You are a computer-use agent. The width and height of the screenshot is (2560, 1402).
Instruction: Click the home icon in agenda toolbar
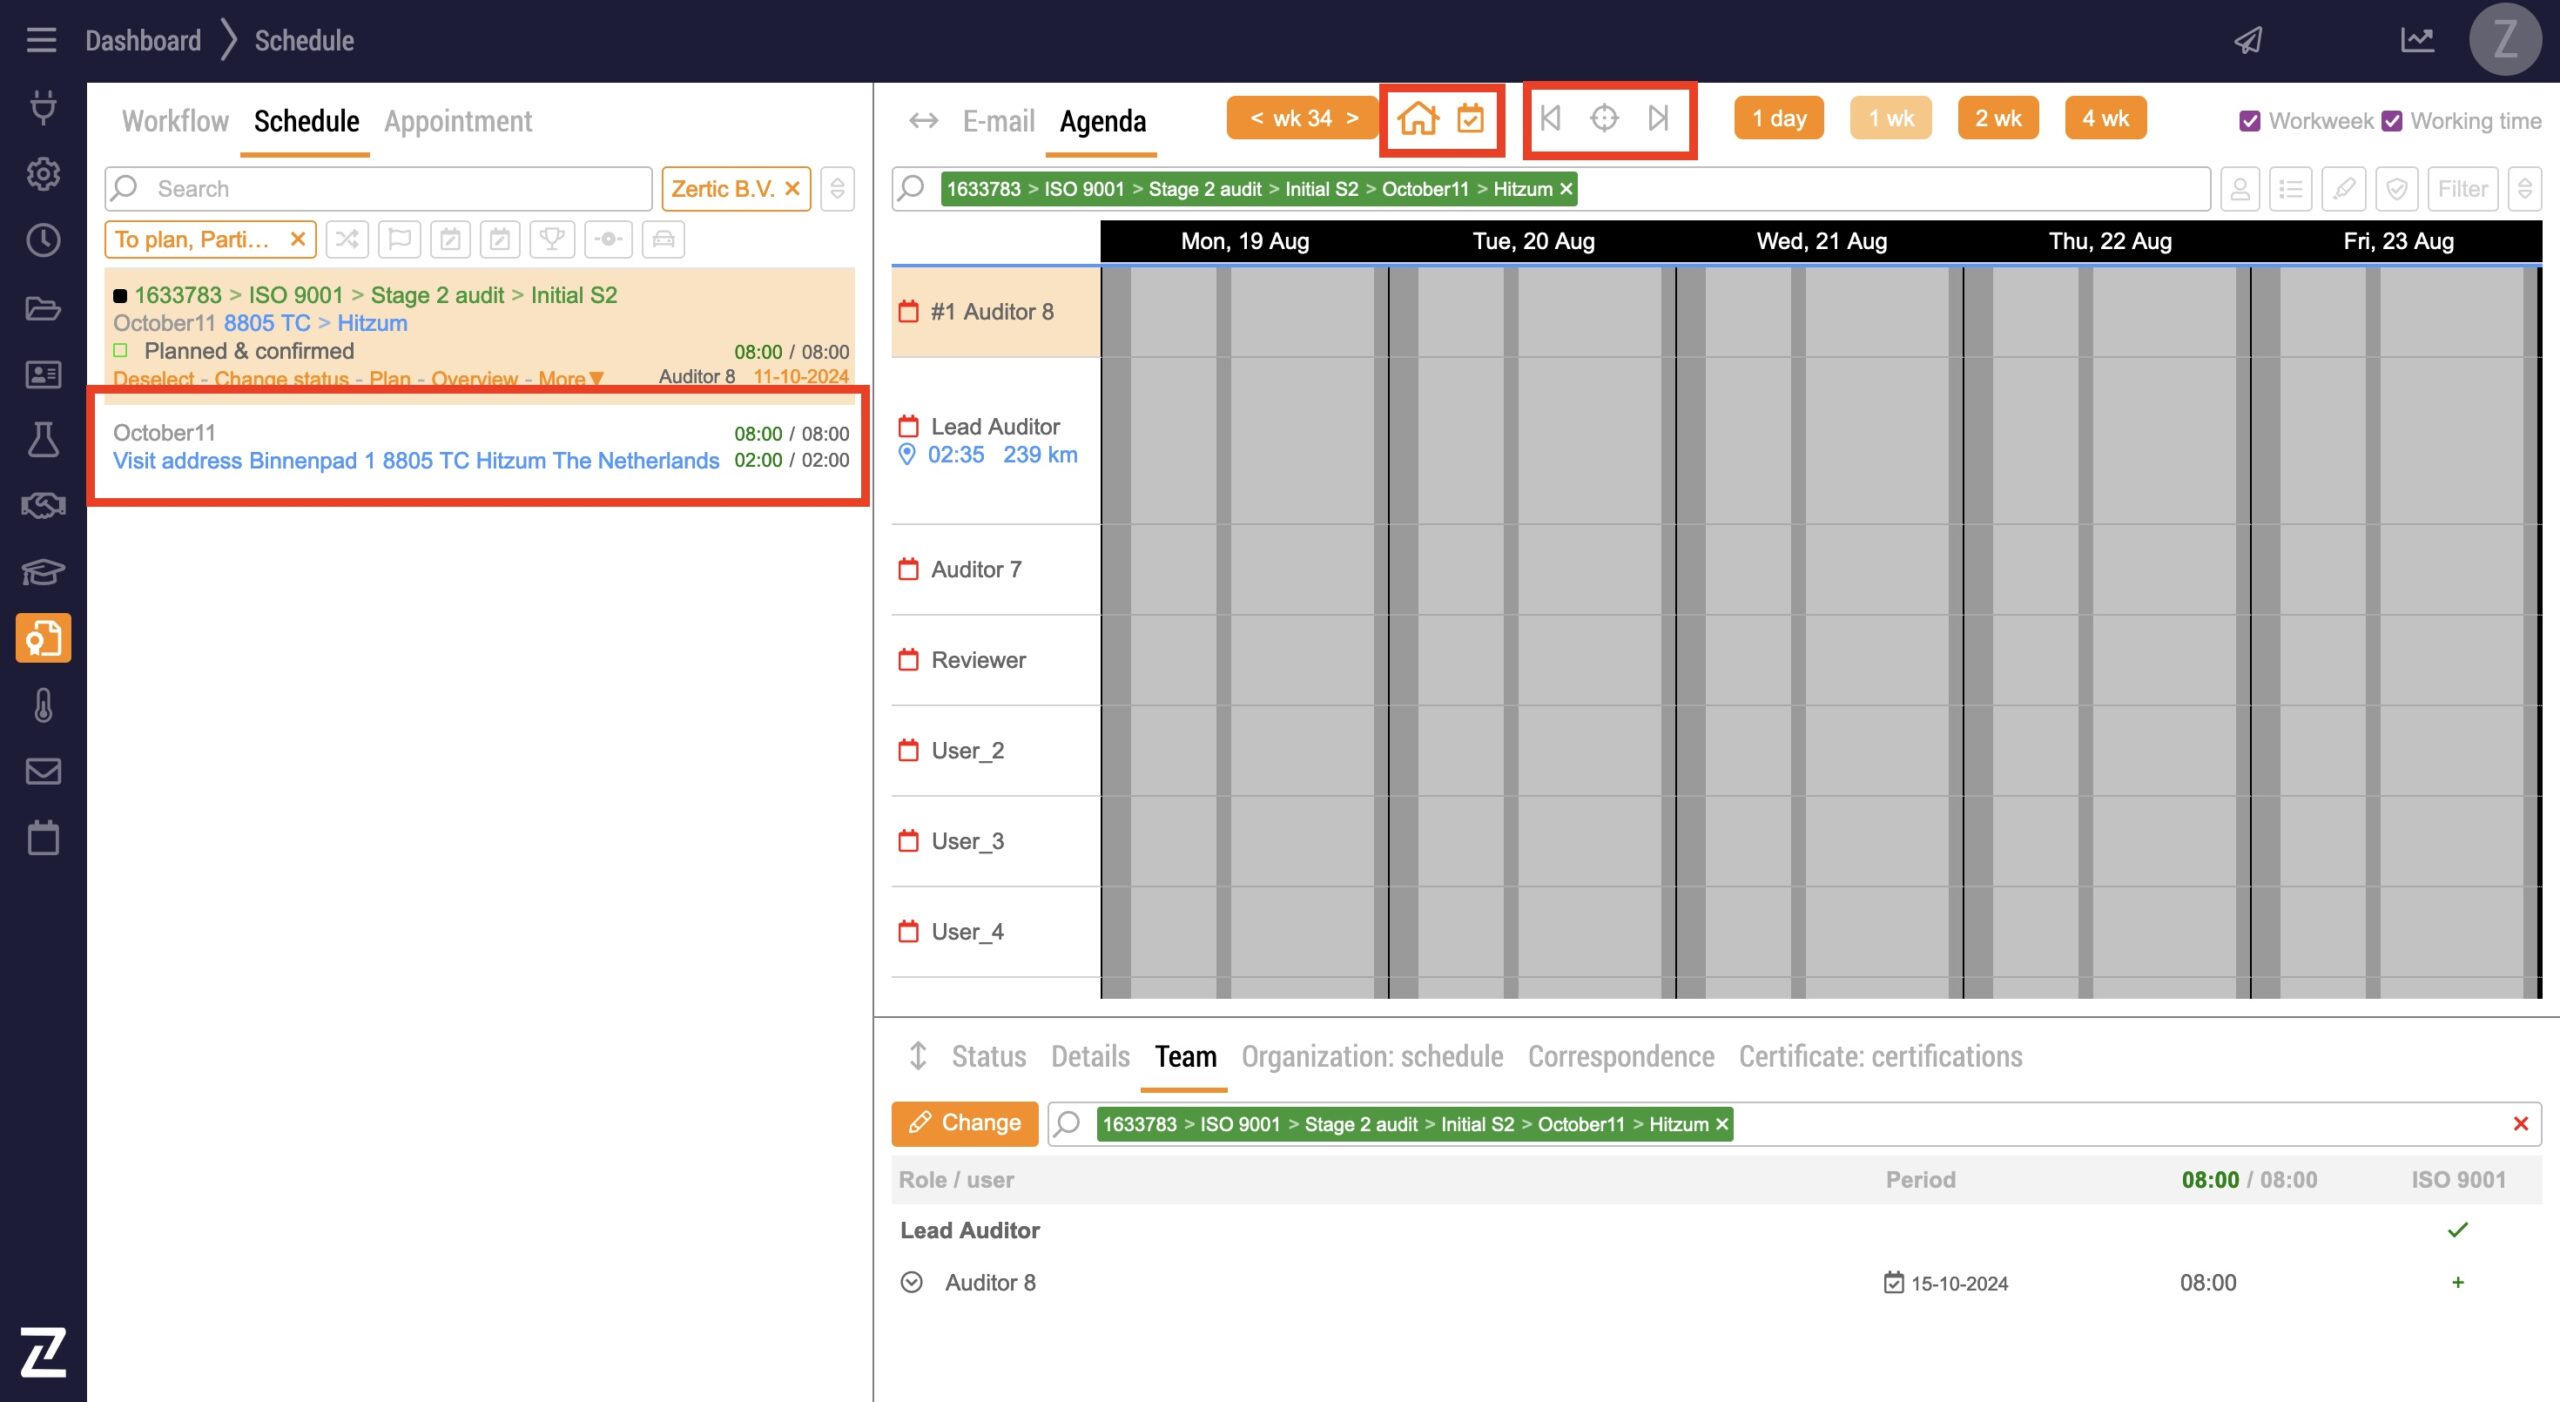[x=1417, y=119]
